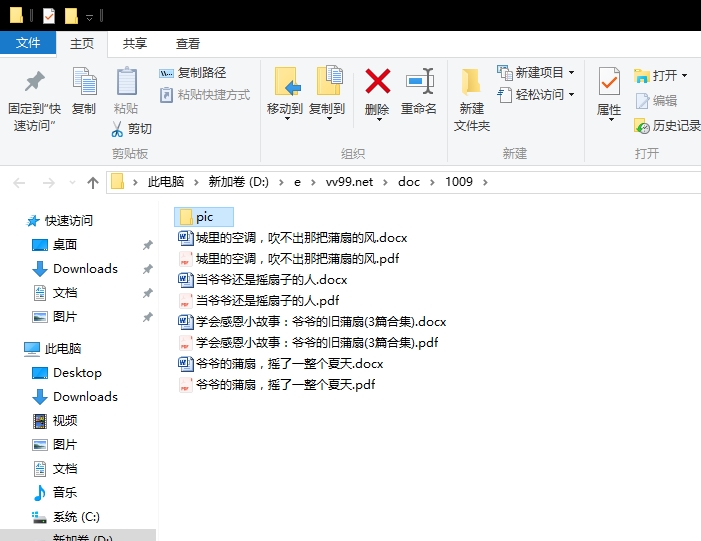The height and width of the screenshot is (541, 701).
Task: Click title bar New folder quick icon
Action: pyautogui.click(x=71, y=17)
